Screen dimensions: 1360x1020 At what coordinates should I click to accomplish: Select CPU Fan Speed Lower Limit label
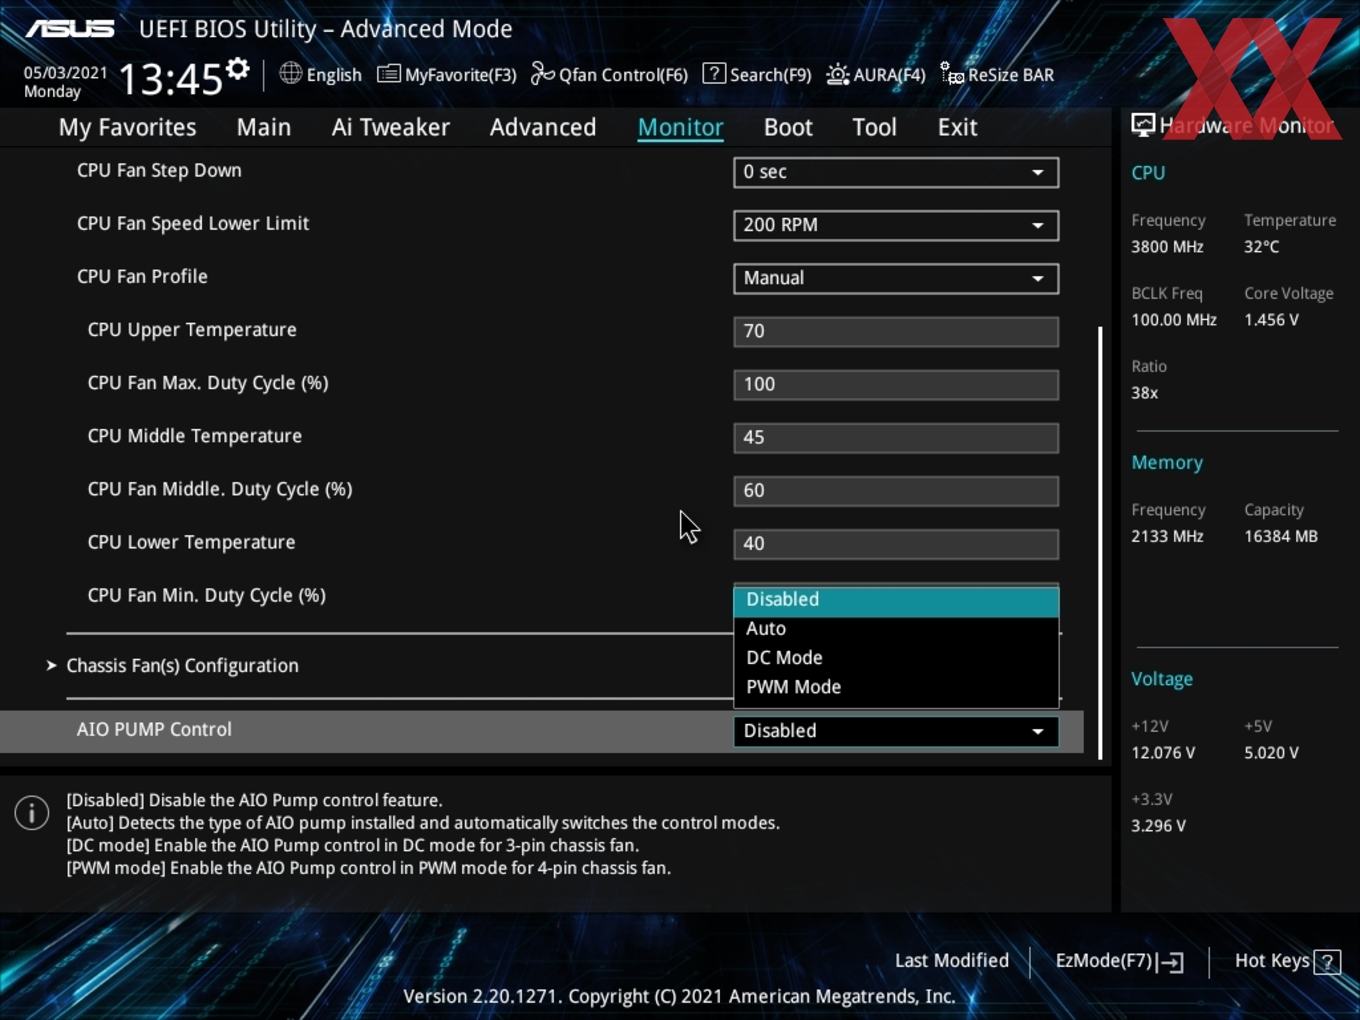tap(193, 224)
